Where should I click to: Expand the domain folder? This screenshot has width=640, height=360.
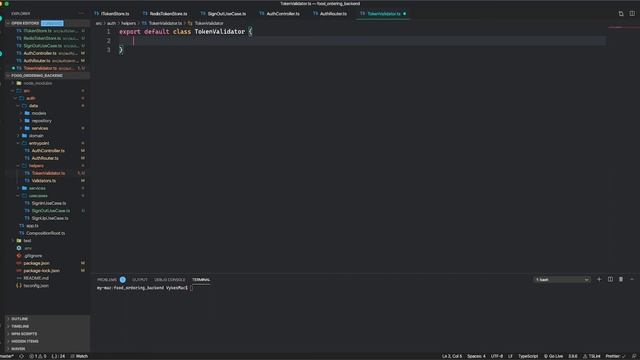(x=36, y=136)
